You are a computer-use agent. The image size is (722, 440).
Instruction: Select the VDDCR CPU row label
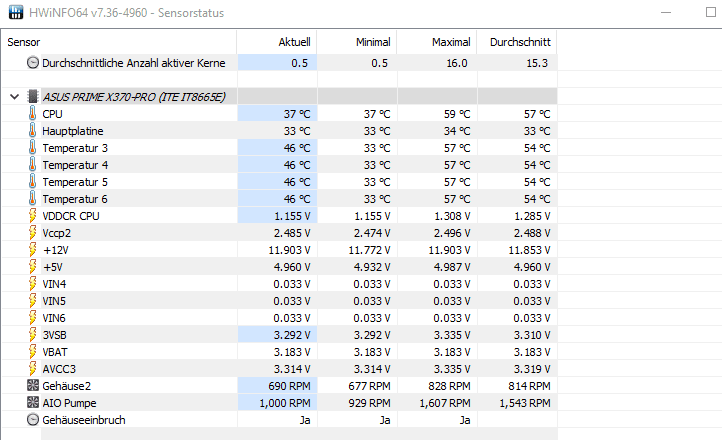(x=71, y=216)
